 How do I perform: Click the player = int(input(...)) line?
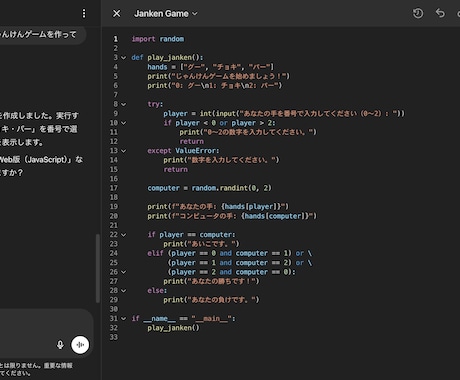point(284,114)
